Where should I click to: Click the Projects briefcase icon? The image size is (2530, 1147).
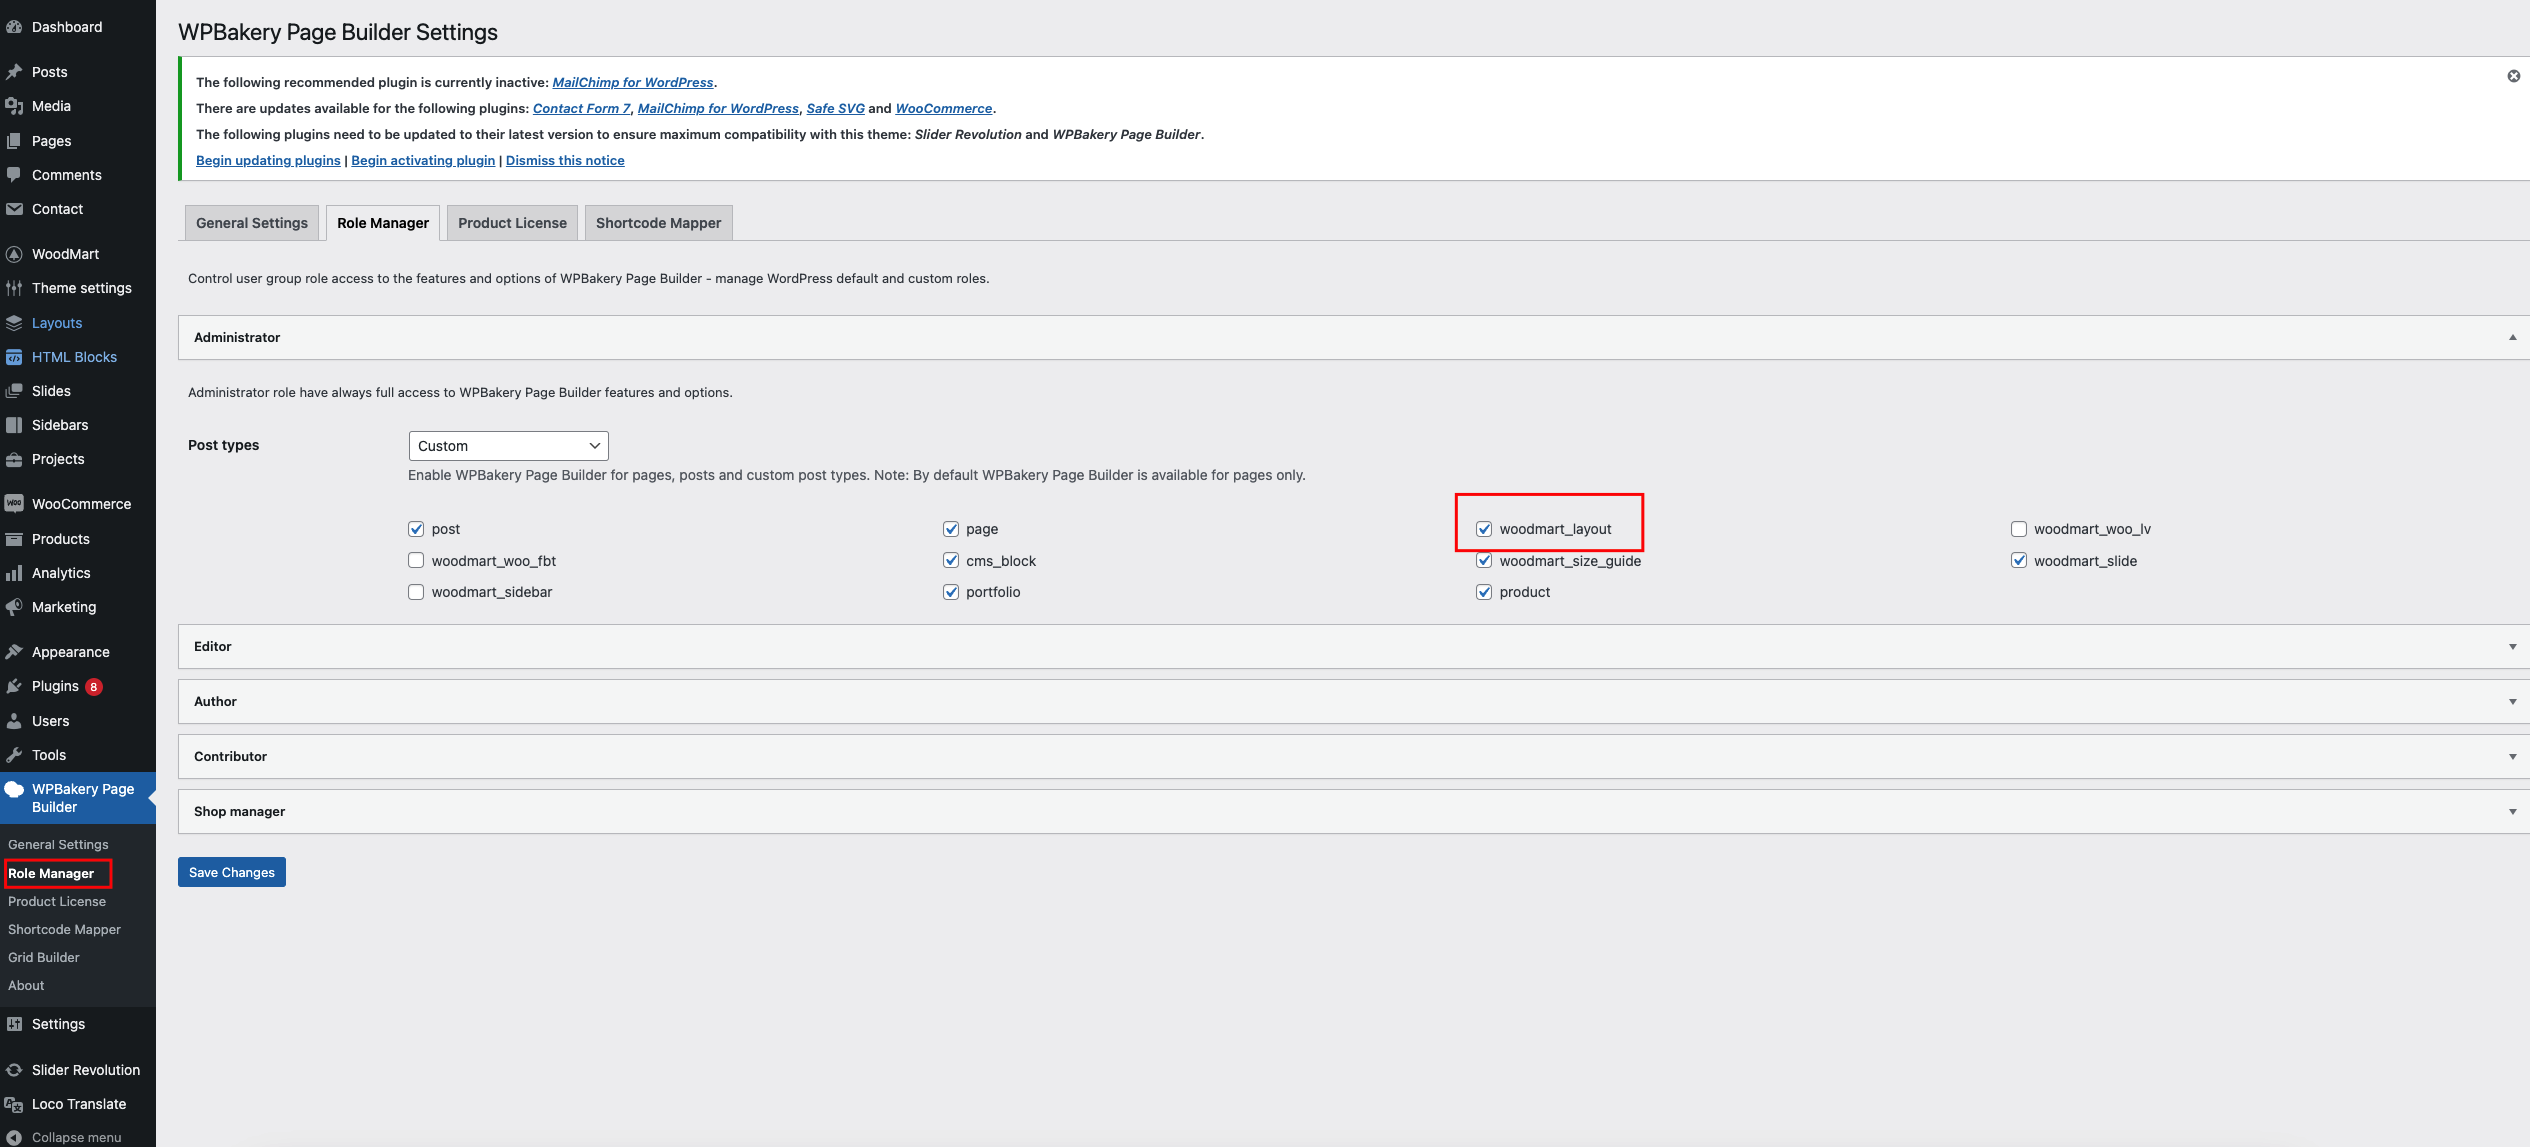tap(14, 459)
